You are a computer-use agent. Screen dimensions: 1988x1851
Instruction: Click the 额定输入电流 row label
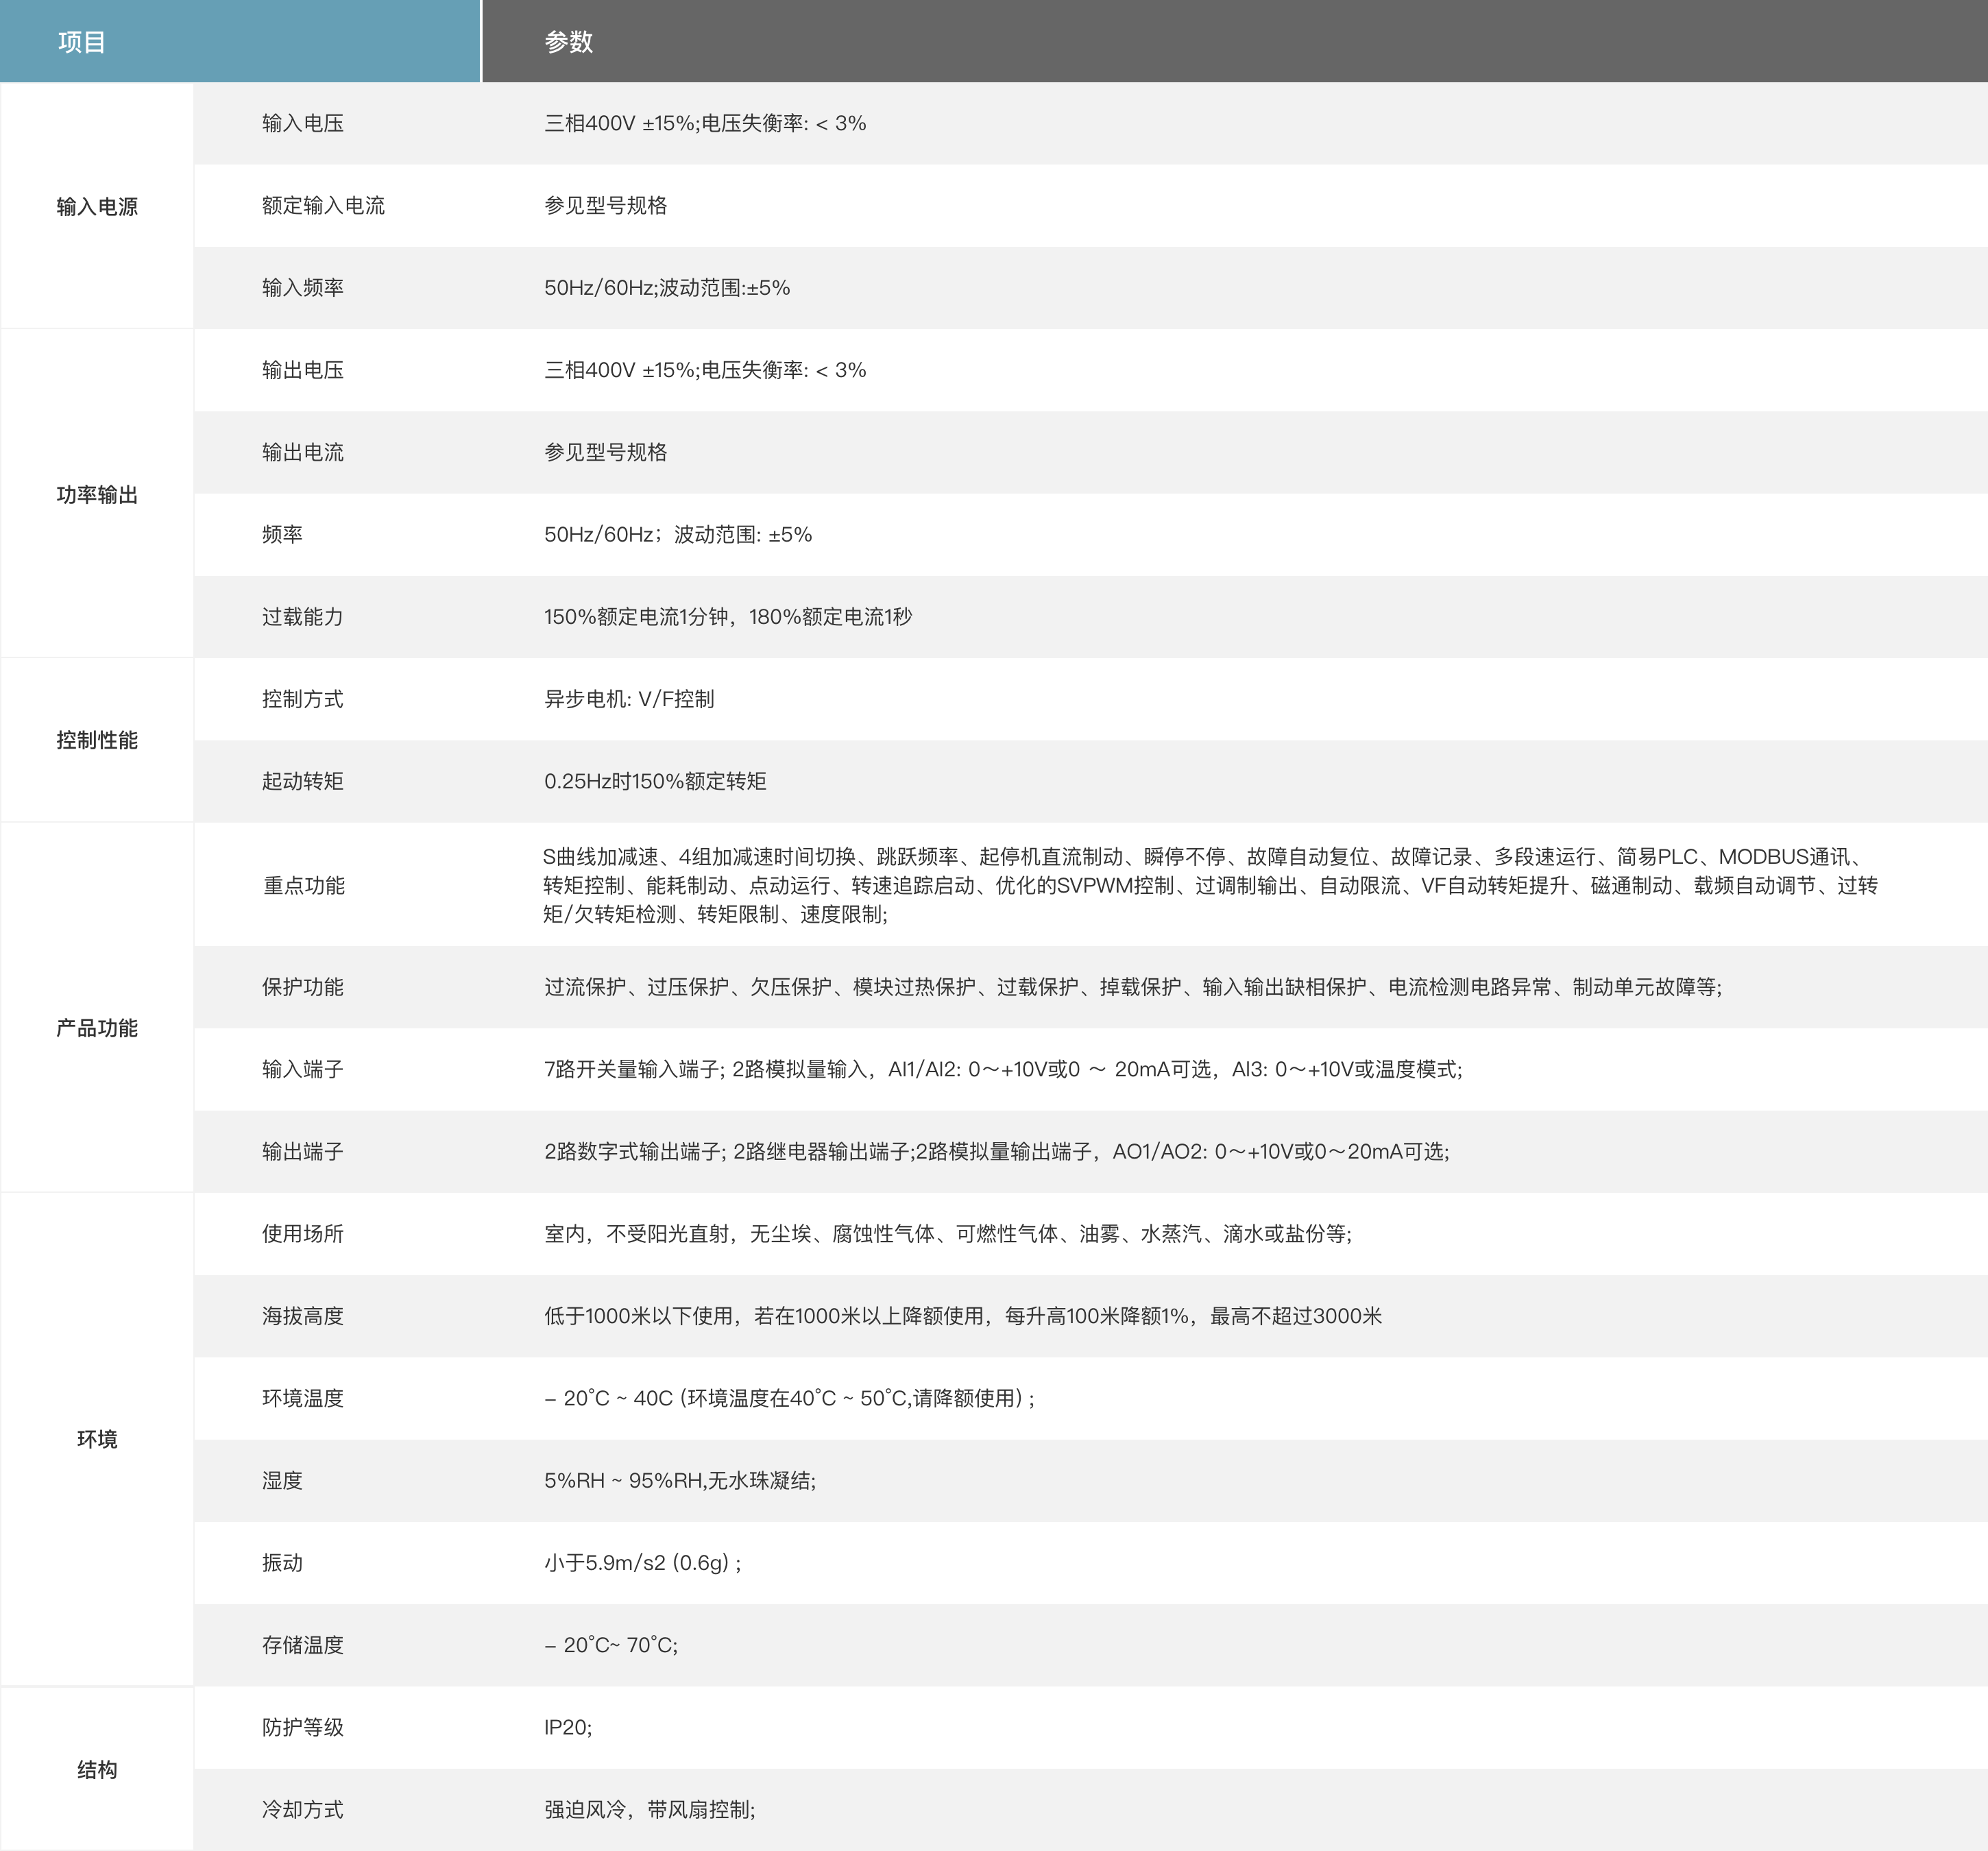click(x=323, y=205)
